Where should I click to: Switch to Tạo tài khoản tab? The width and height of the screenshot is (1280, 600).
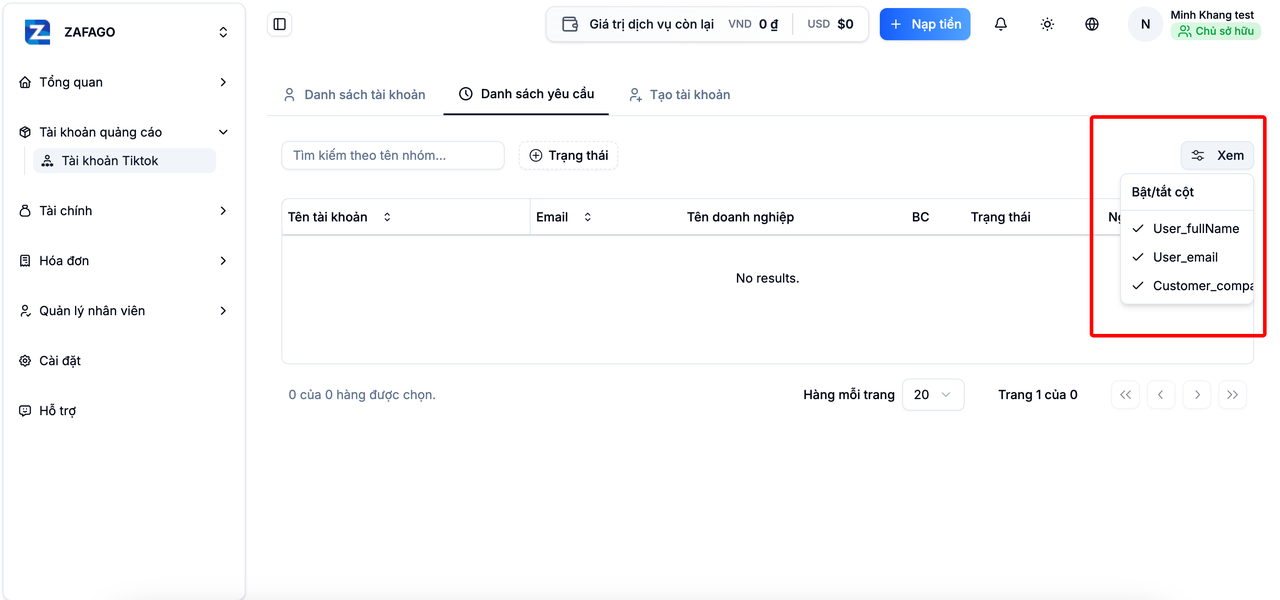679,95
